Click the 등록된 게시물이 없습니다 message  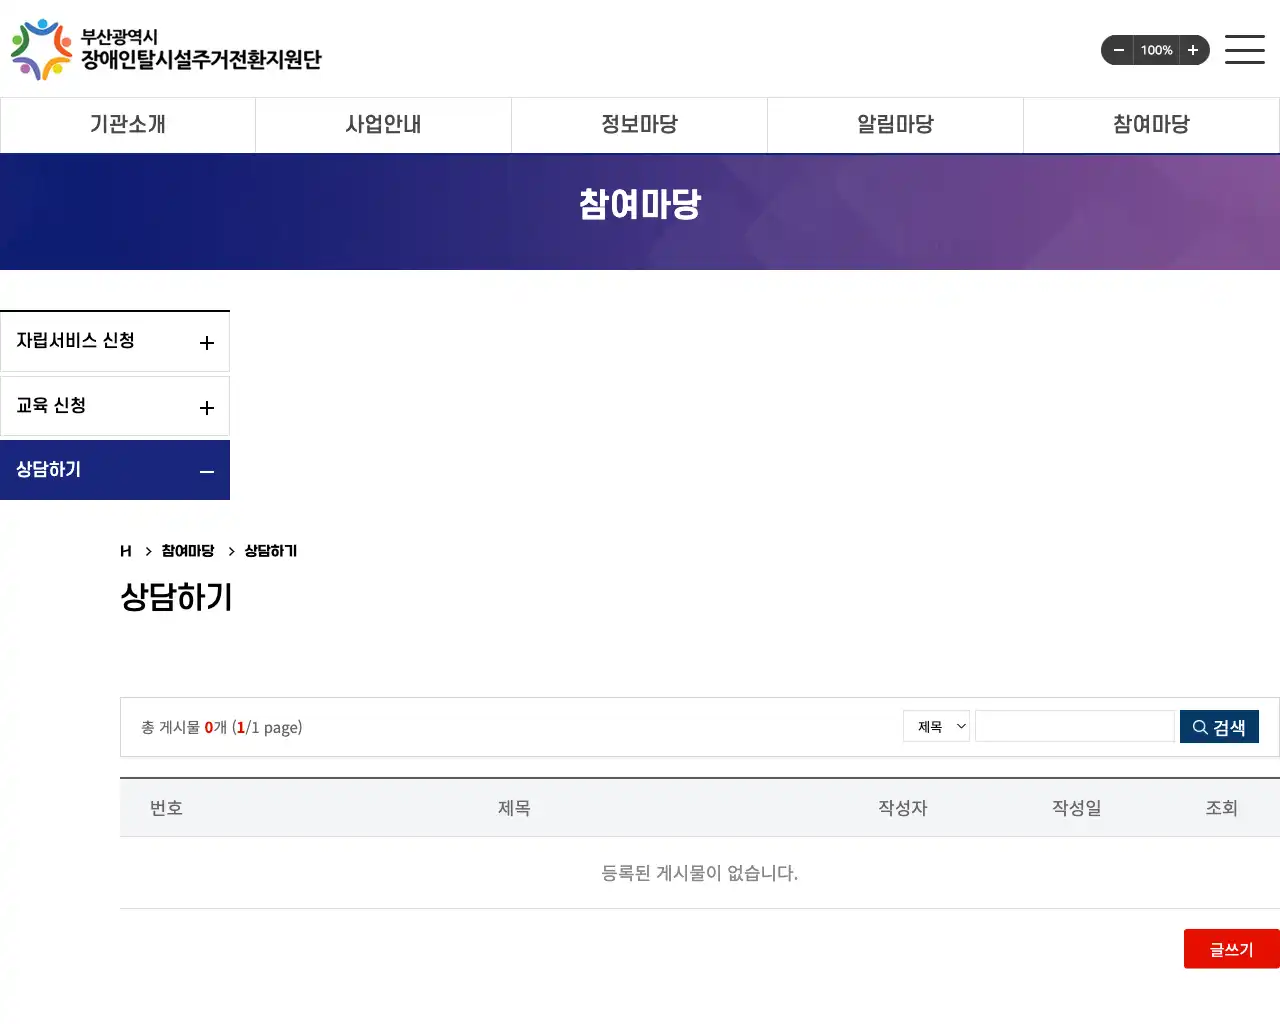point(700,873)
